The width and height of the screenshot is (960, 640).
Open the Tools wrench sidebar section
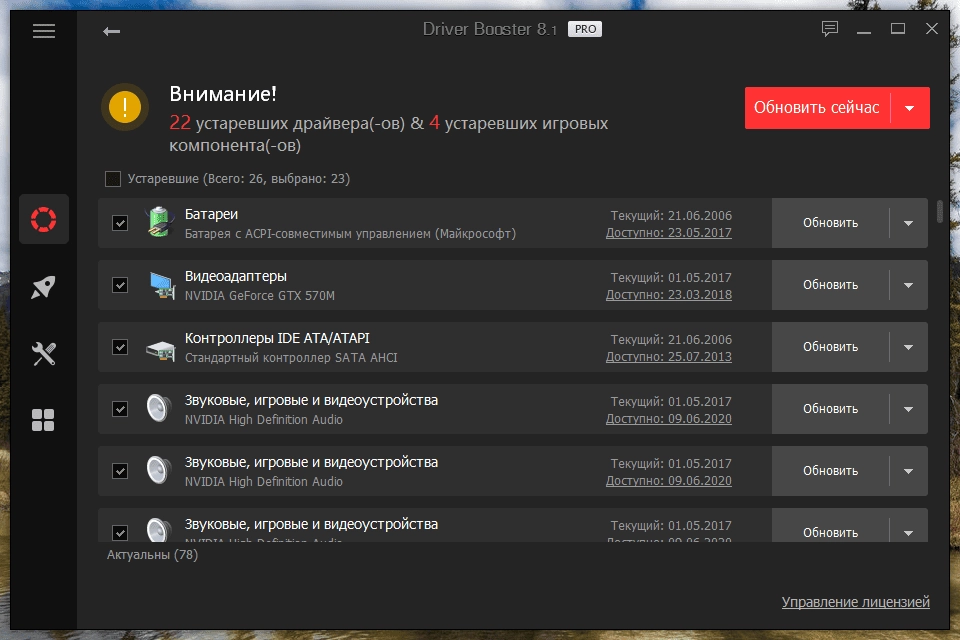pos(43,353)
